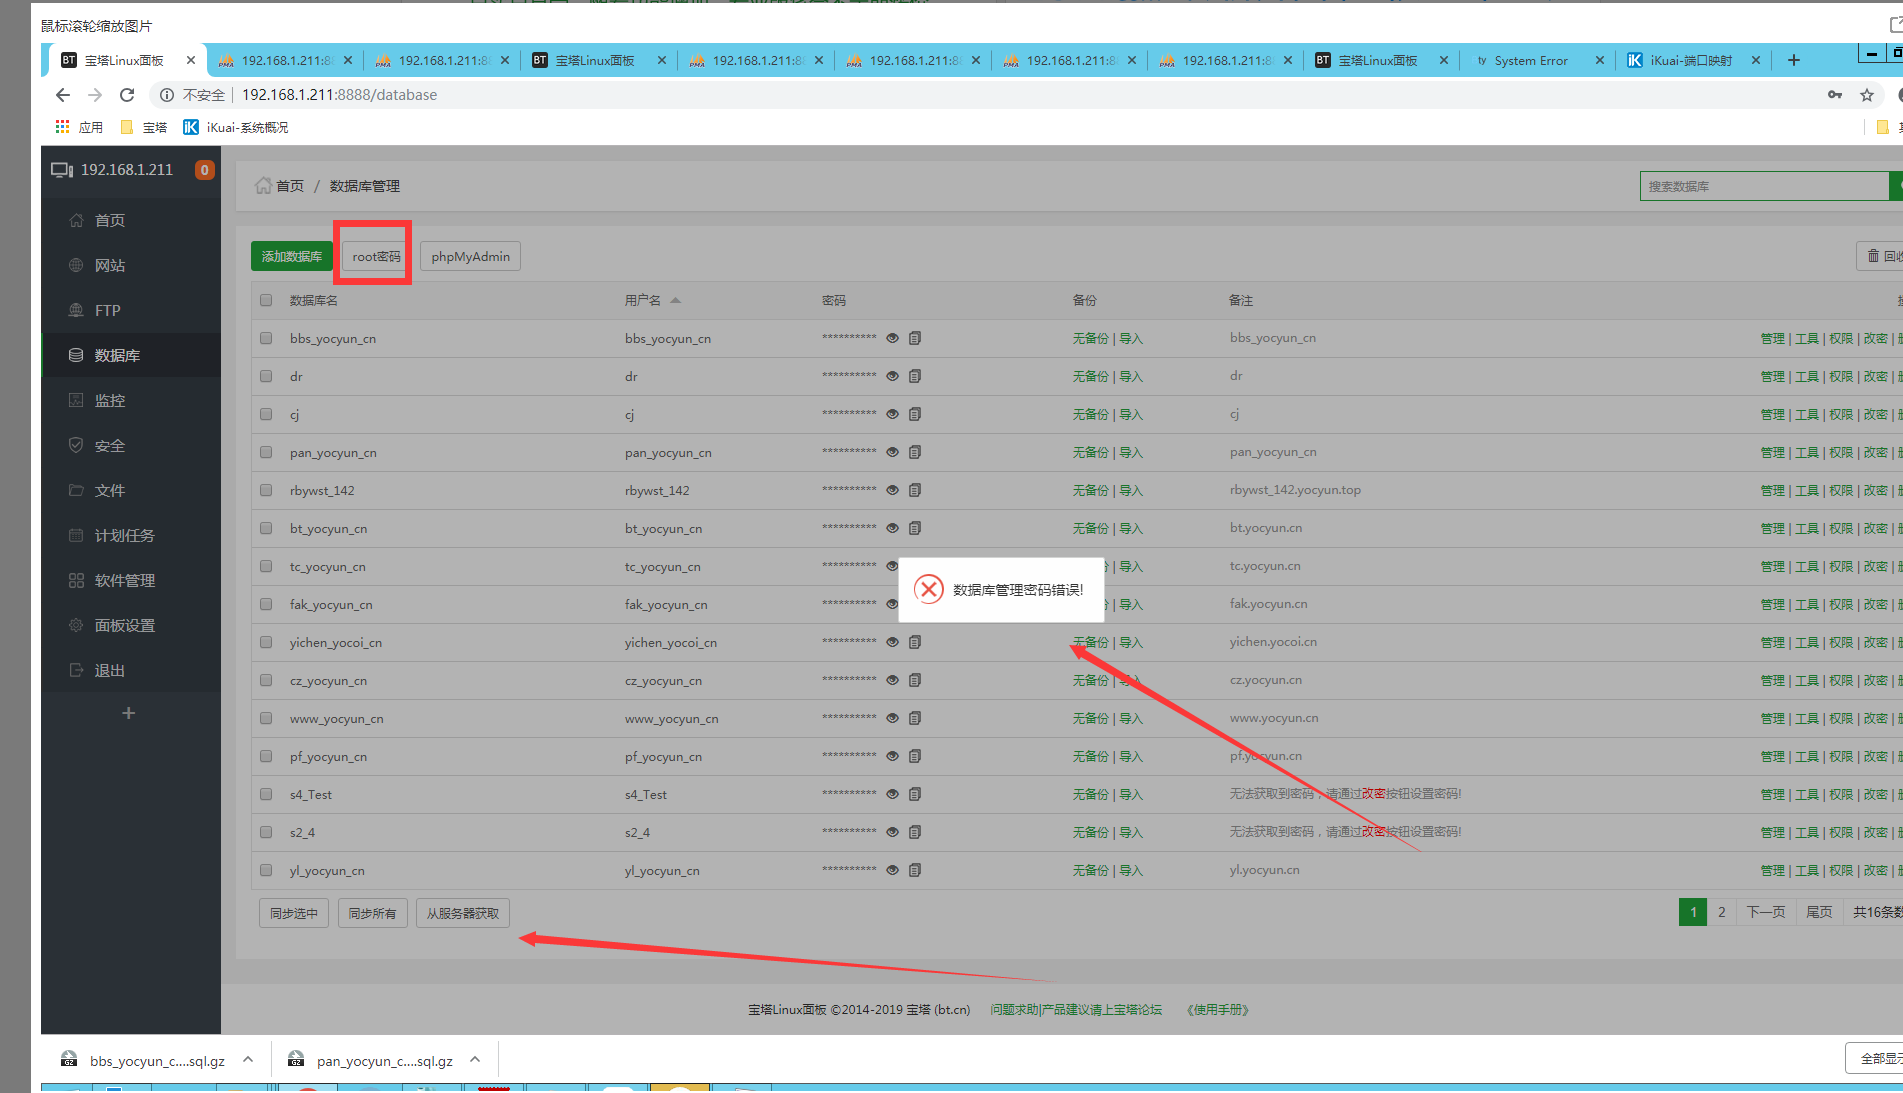Viewport: 1903px width, 1093px height.
Task: Open the 宝塔论坛 help footer link
Action: coord(1076,1010)
